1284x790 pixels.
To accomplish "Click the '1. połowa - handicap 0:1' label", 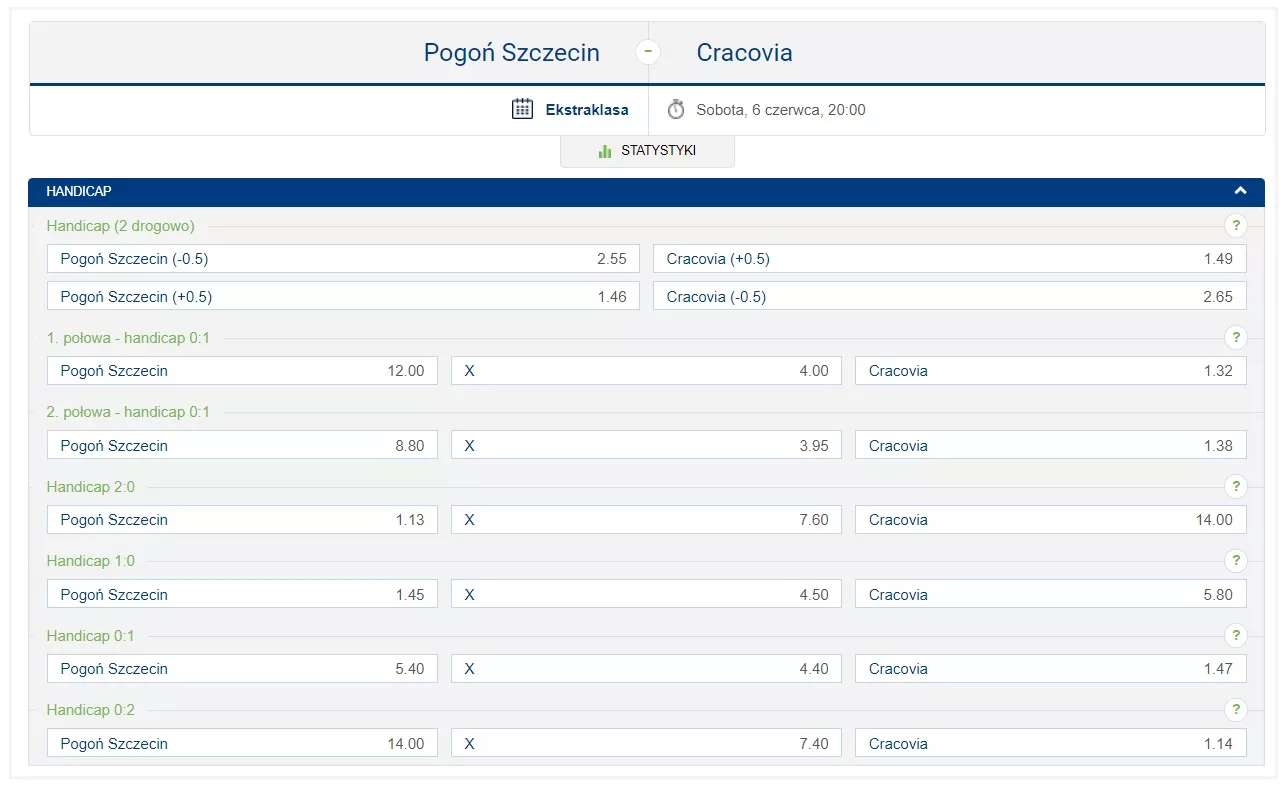I will 128,338.
